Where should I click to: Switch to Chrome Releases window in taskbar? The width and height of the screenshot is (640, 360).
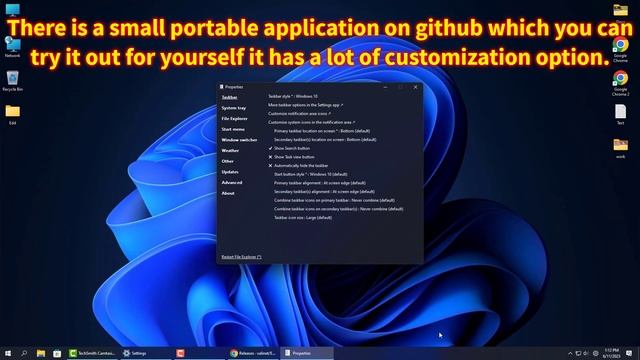(x=253, y=353)
